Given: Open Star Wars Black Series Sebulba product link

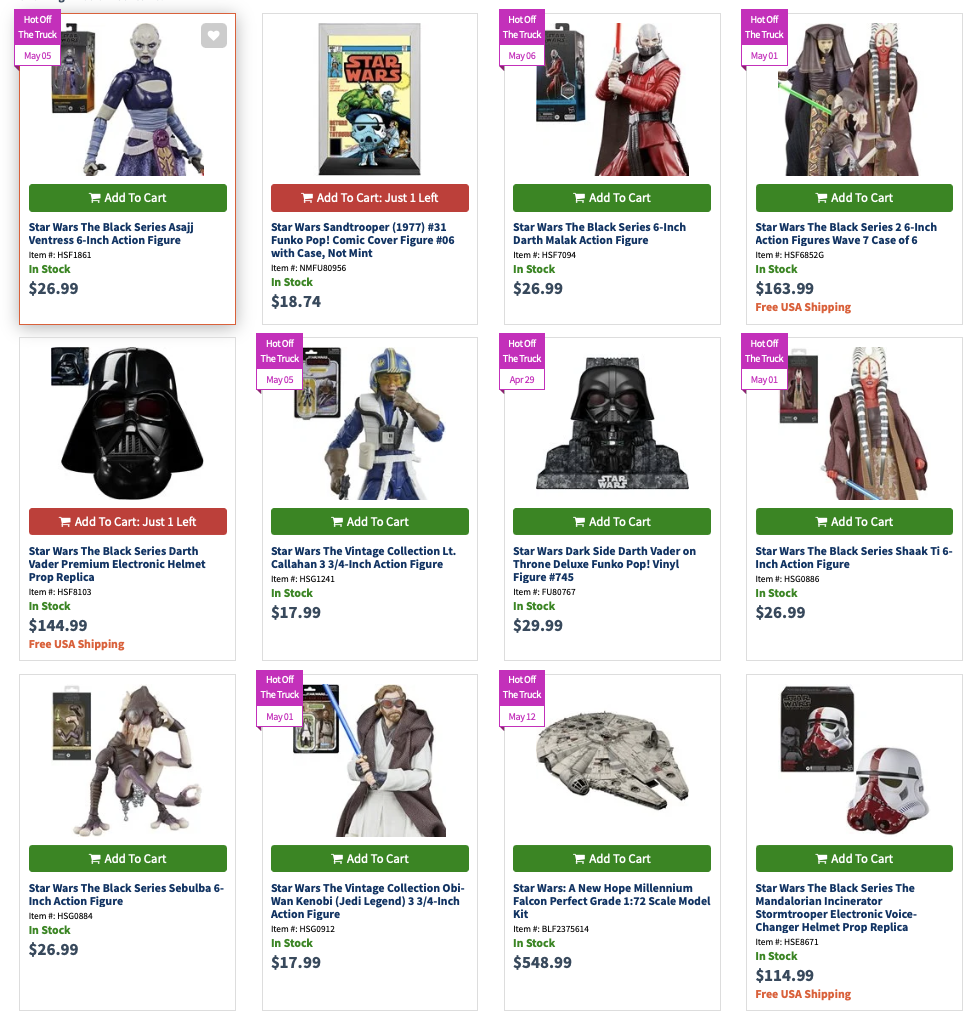Looking at the screenshot, I should 126,895.
